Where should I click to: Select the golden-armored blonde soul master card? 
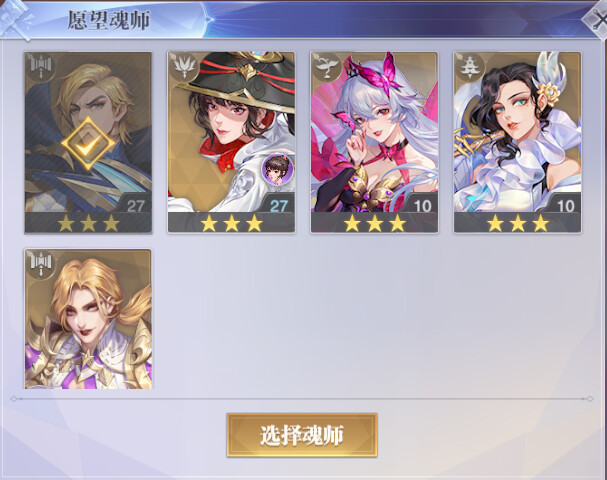pos(88,319)
